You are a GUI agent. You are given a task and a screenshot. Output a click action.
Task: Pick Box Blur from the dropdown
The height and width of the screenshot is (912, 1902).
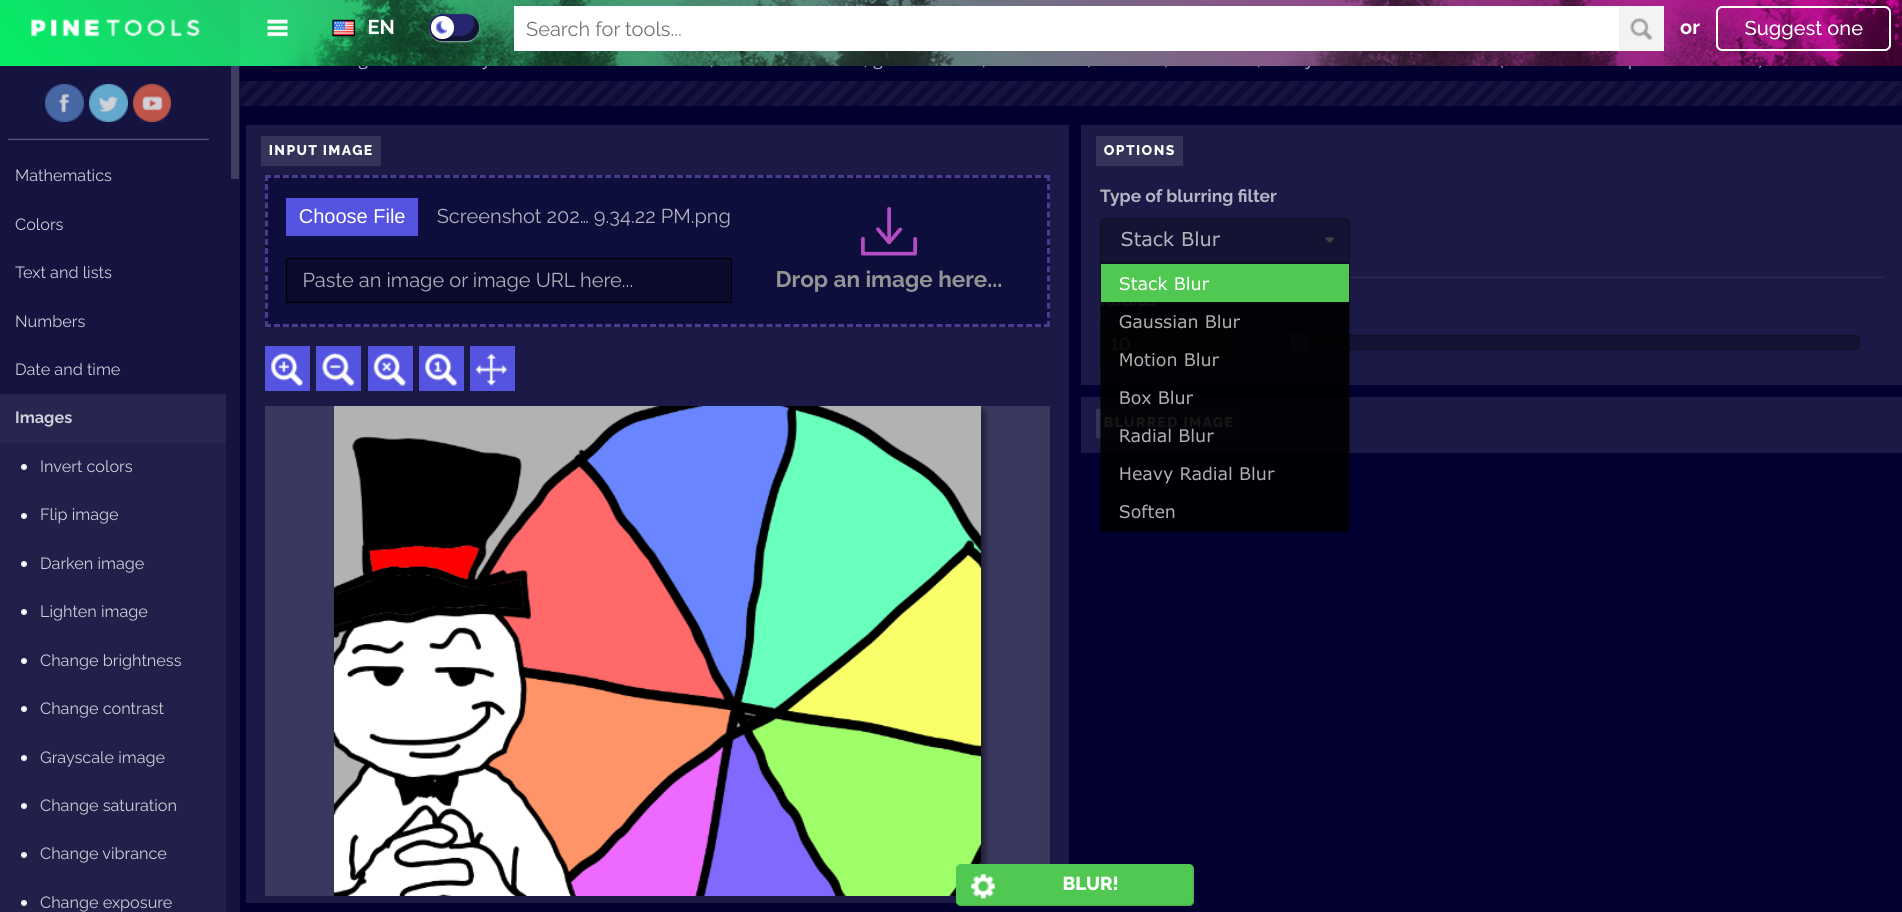pos(1225,397)
